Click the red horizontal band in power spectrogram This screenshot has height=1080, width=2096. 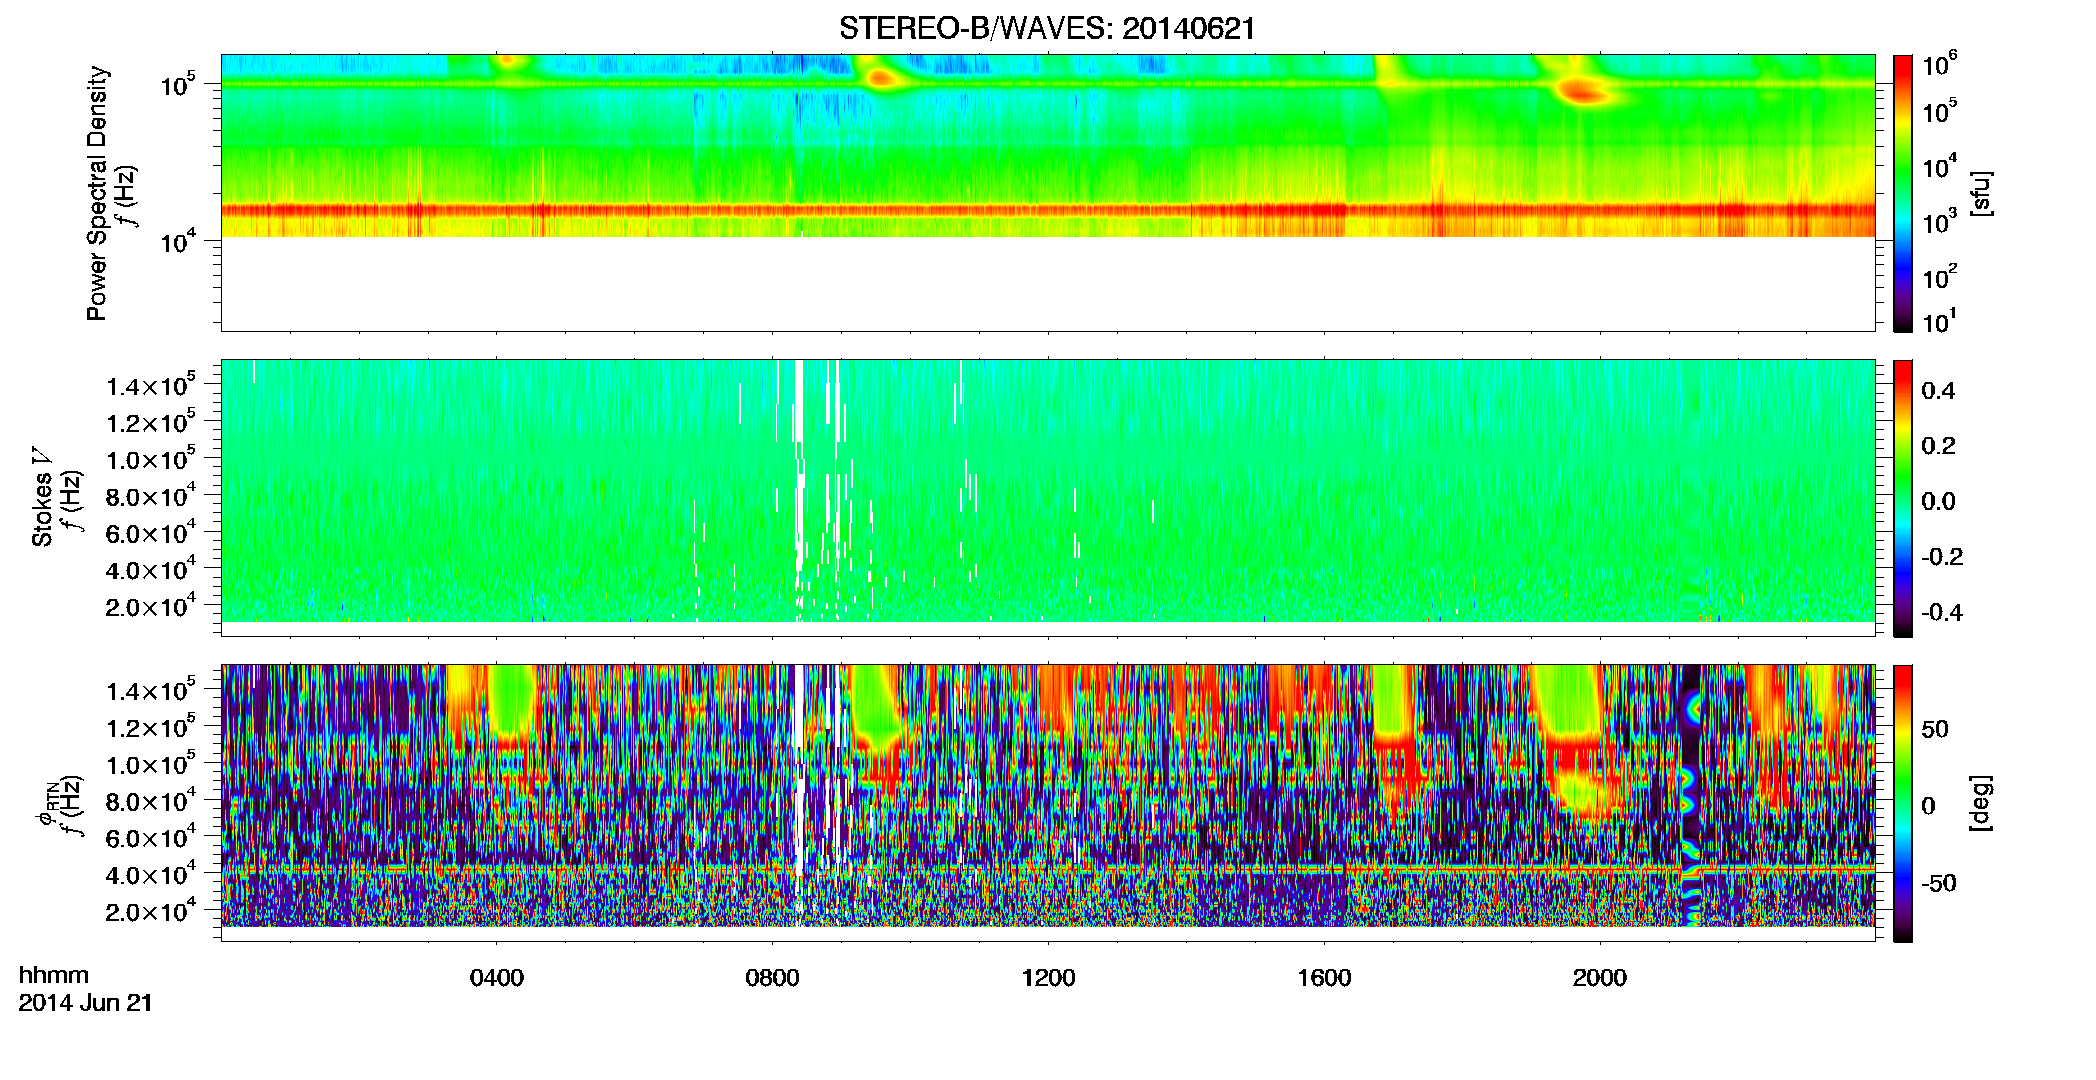coord(1047,211)
